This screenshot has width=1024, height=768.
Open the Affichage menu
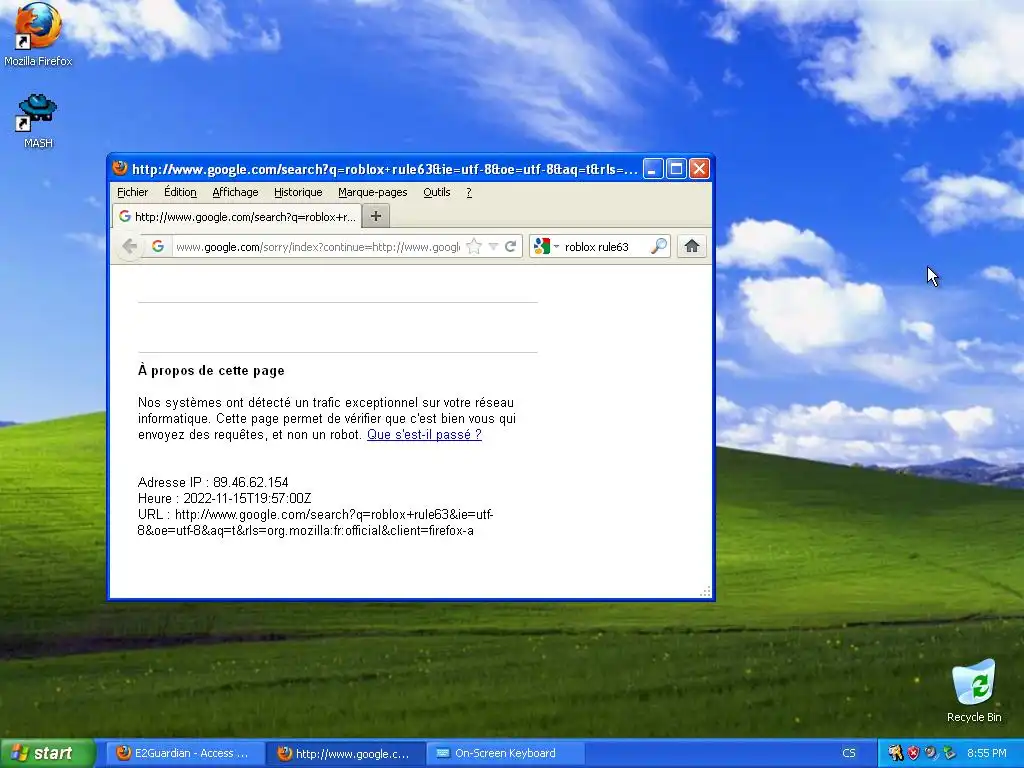235,192
